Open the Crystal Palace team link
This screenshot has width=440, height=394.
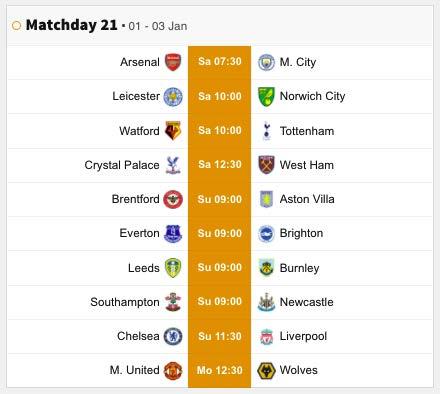(122, 165)
